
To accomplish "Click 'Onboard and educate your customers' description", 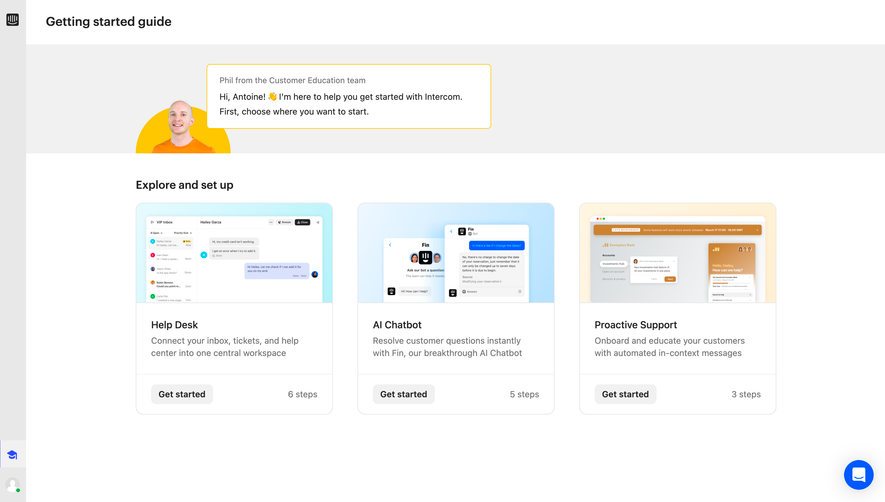I will (669, 347).
